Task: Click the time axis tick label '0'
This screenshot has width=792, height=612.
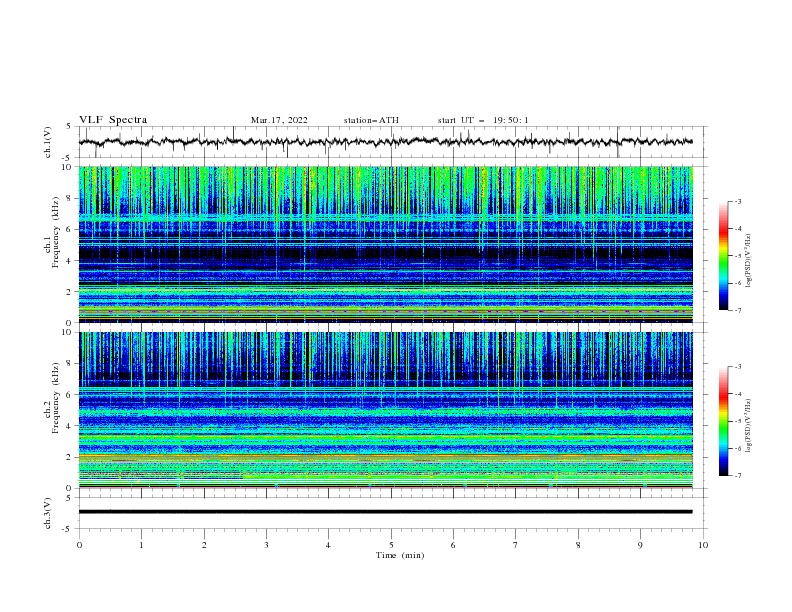Action: [79, 545]
